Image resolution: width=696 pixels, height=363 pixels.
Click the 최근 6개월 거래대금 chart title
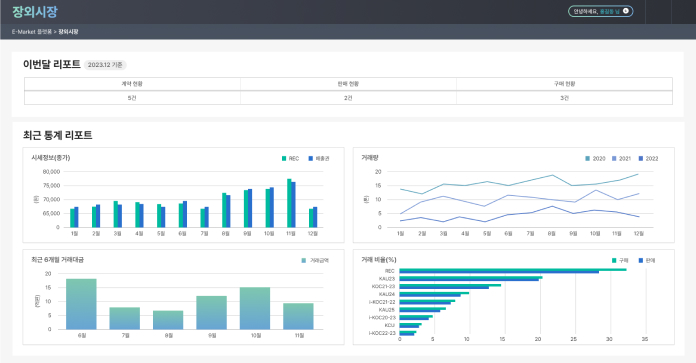click(x=58, y=260)
